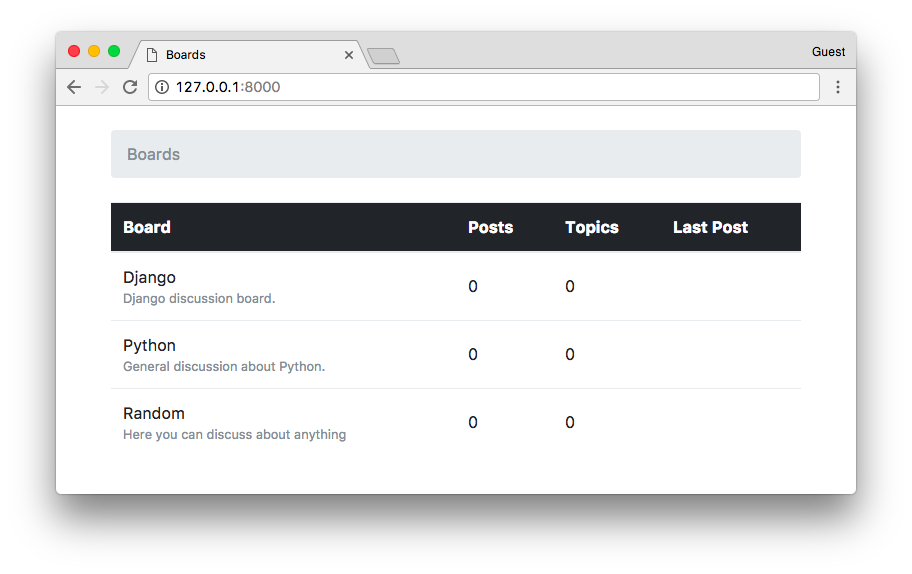The width and height of the screenshot is (912, 574).
Task: Click the Last Post column header
Action: pyautogui.click(x=710, y=227)
